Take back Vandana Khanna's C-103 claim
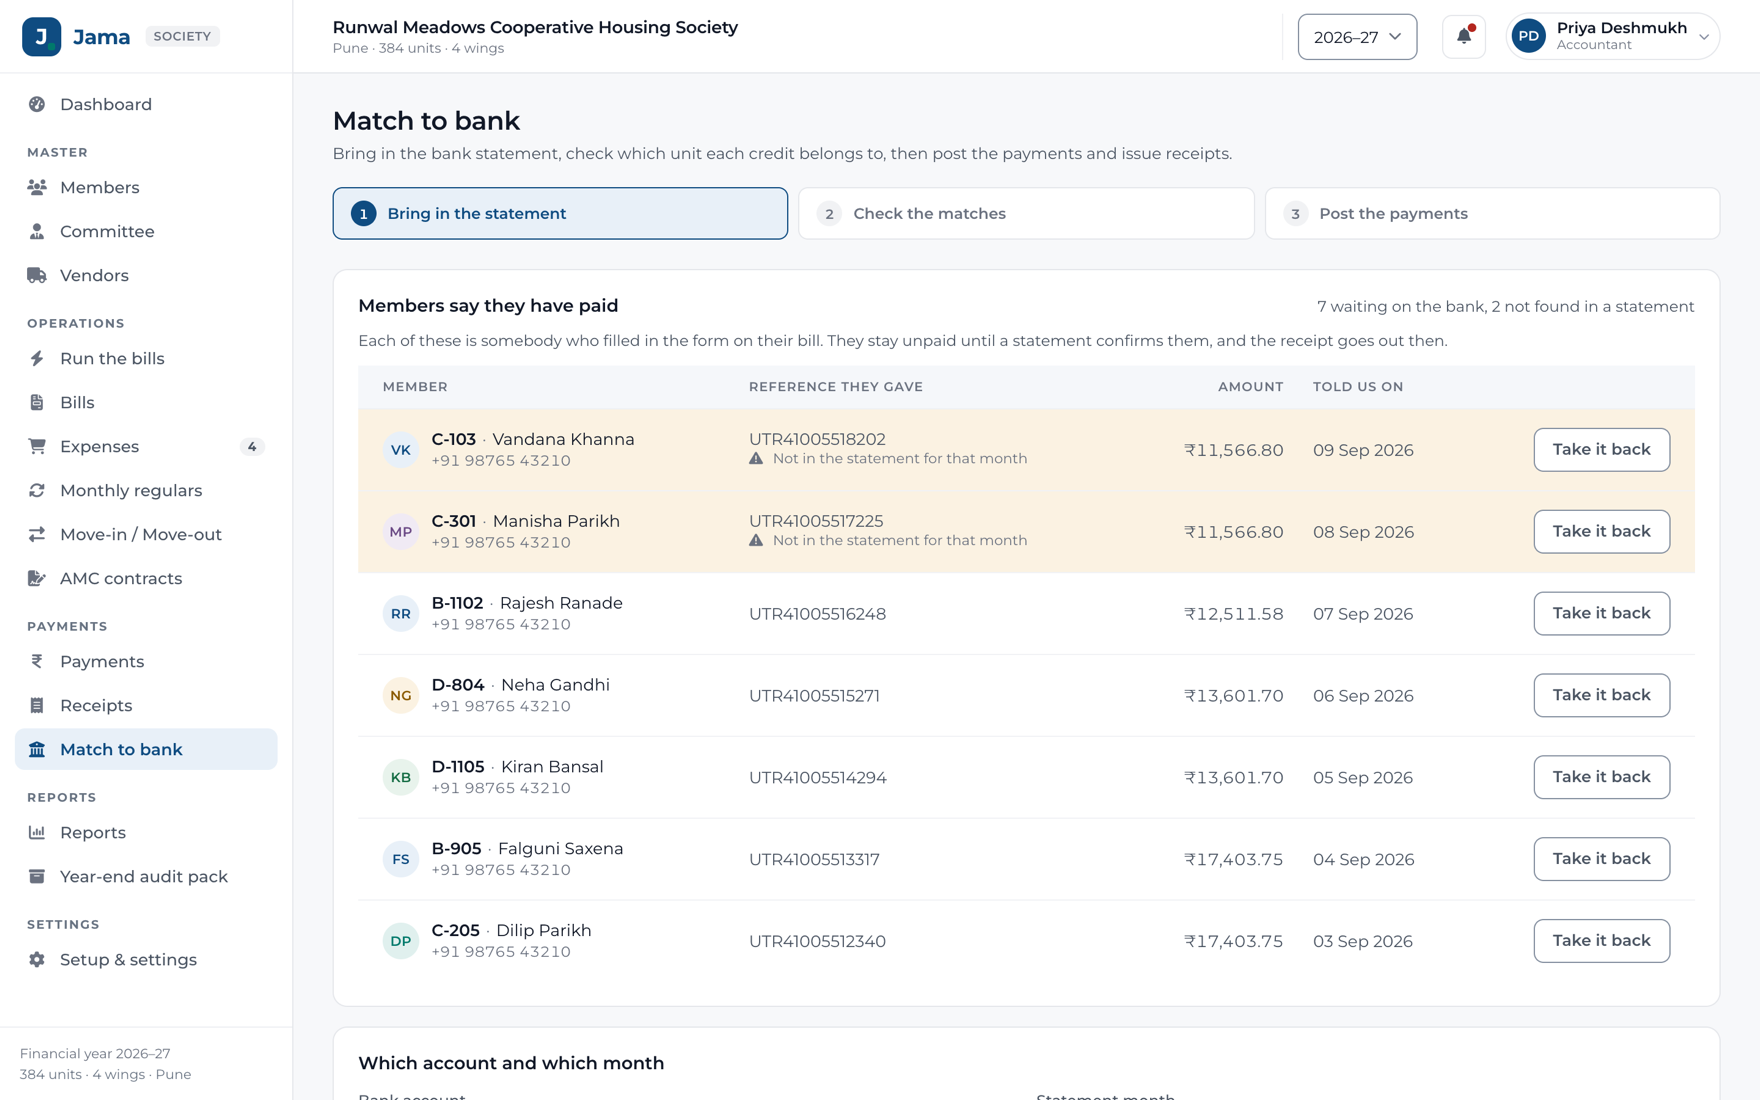Image resolution: width=1760 pixels, height=1100 pixels. [x=1601, y=450]
